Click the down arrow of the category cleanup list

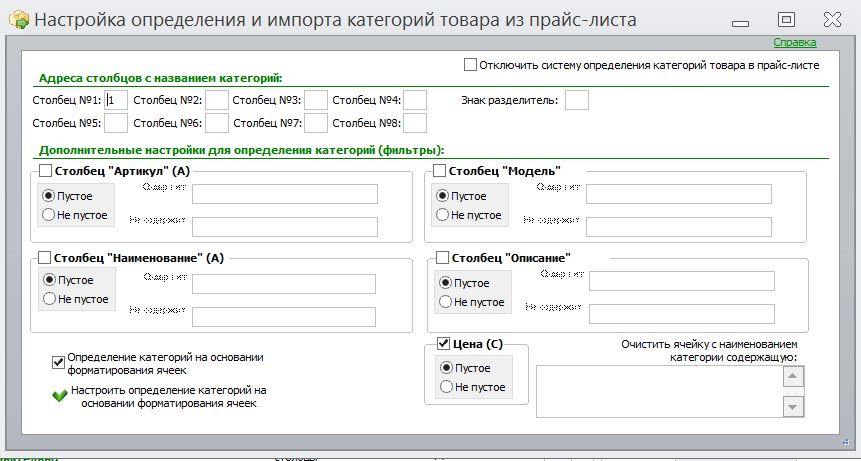point(793,407)
